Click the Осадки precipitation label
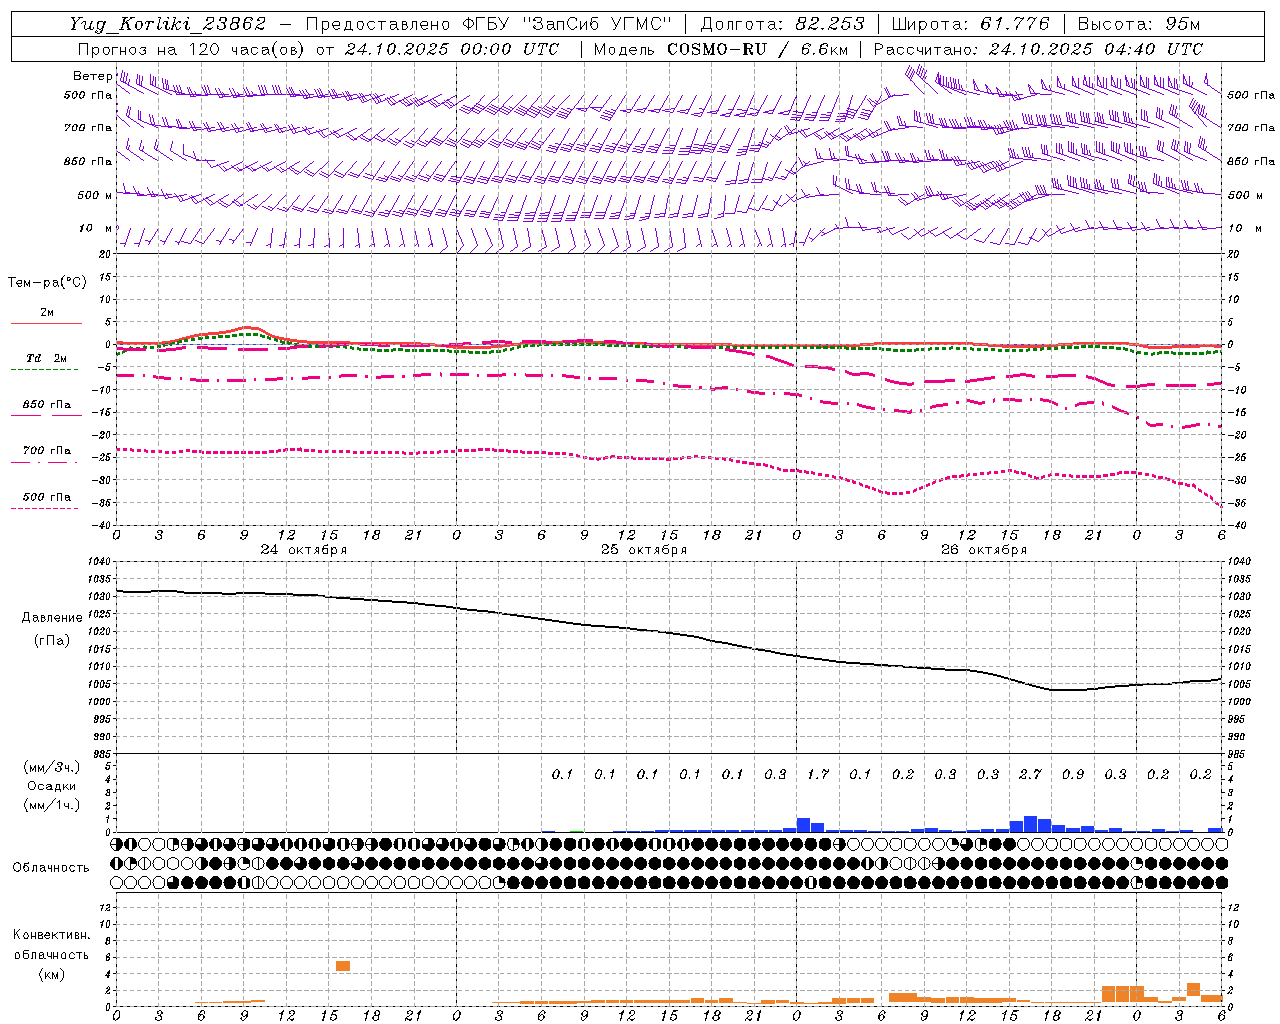Image resolution: width=1280 pixels, height=1024 pixels. coord(51,786)
